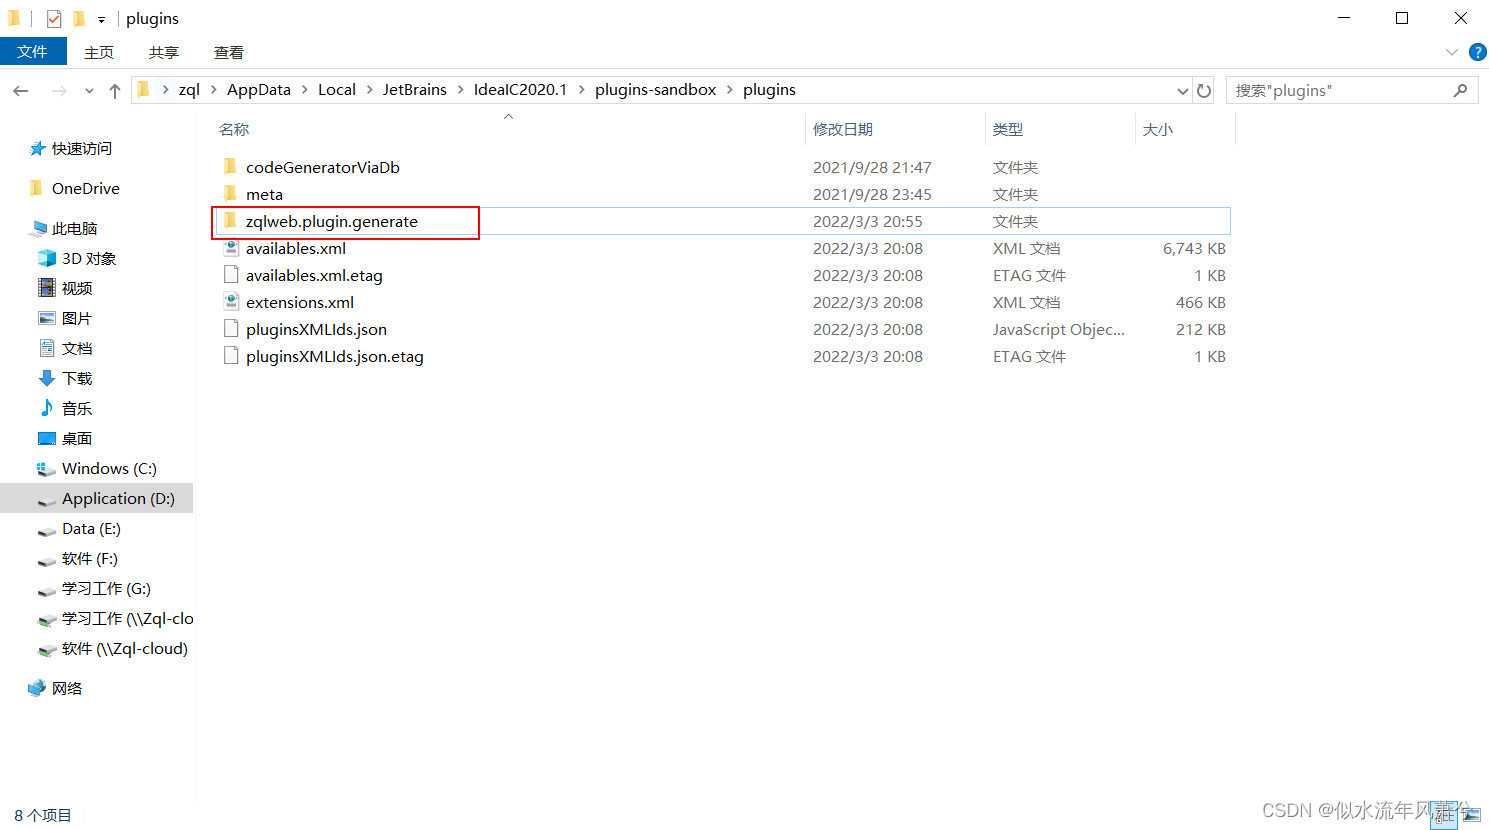Open 图片 folder in the sidebar
1489x830 pixels.
coord(77,318)
